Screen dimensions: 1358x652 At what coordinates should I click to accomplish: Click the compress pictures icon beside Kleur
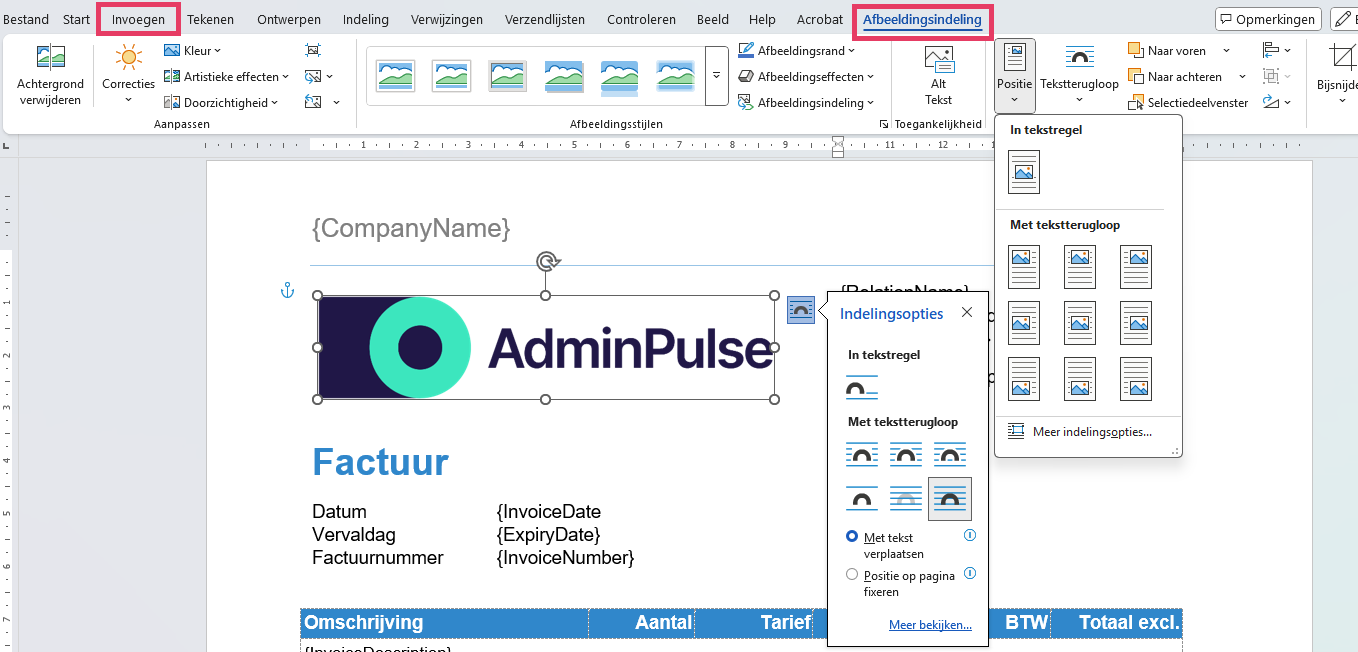[313, 50]
